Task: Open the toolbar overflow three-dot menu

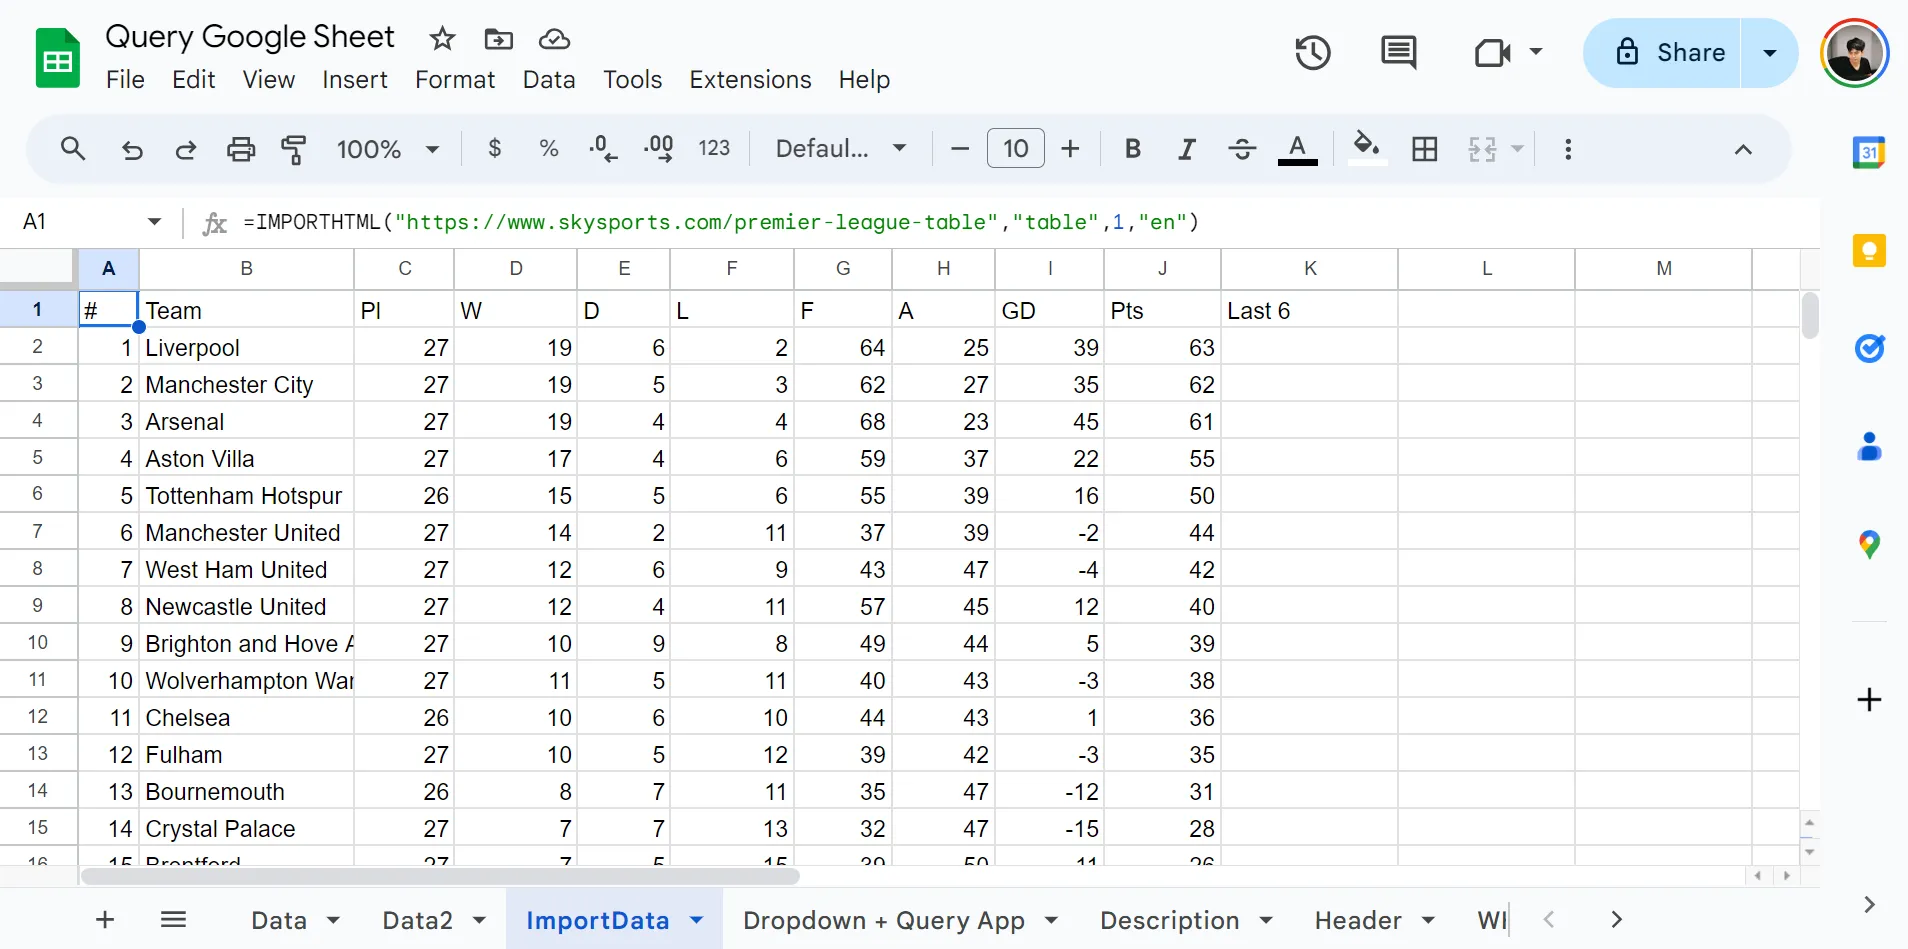Action: 1568,149
